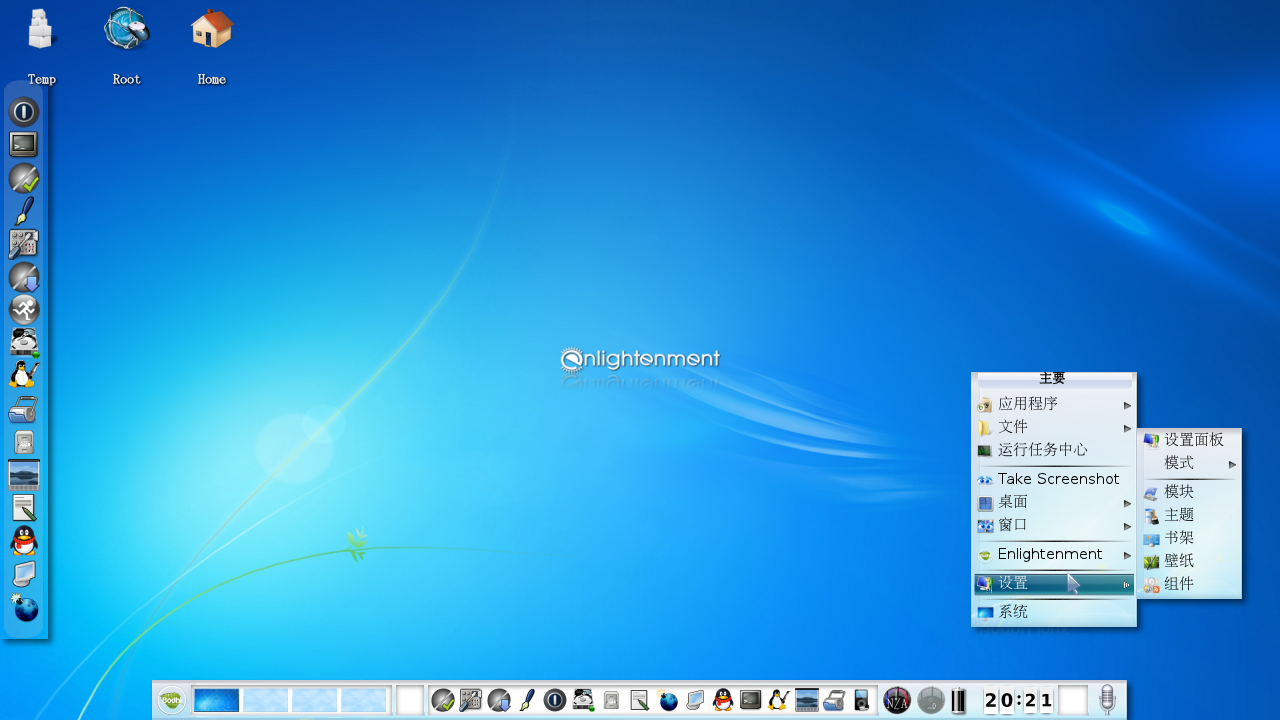Launch the Tux penguin icon on bottom shelf
Image resolution: width=1280 pixels, height=720 pixels.
(x=779, y=700)
